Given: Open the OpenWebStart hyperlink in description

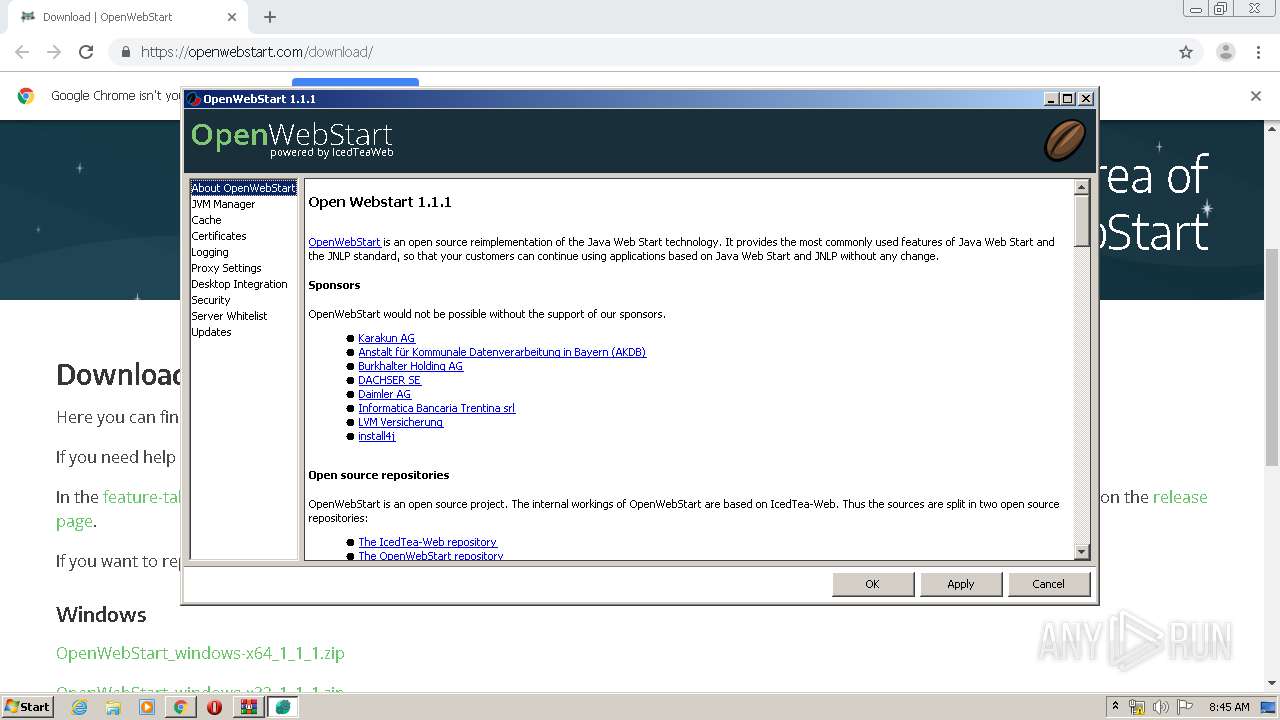Looking at the screenshot, I should coord(344,242).
